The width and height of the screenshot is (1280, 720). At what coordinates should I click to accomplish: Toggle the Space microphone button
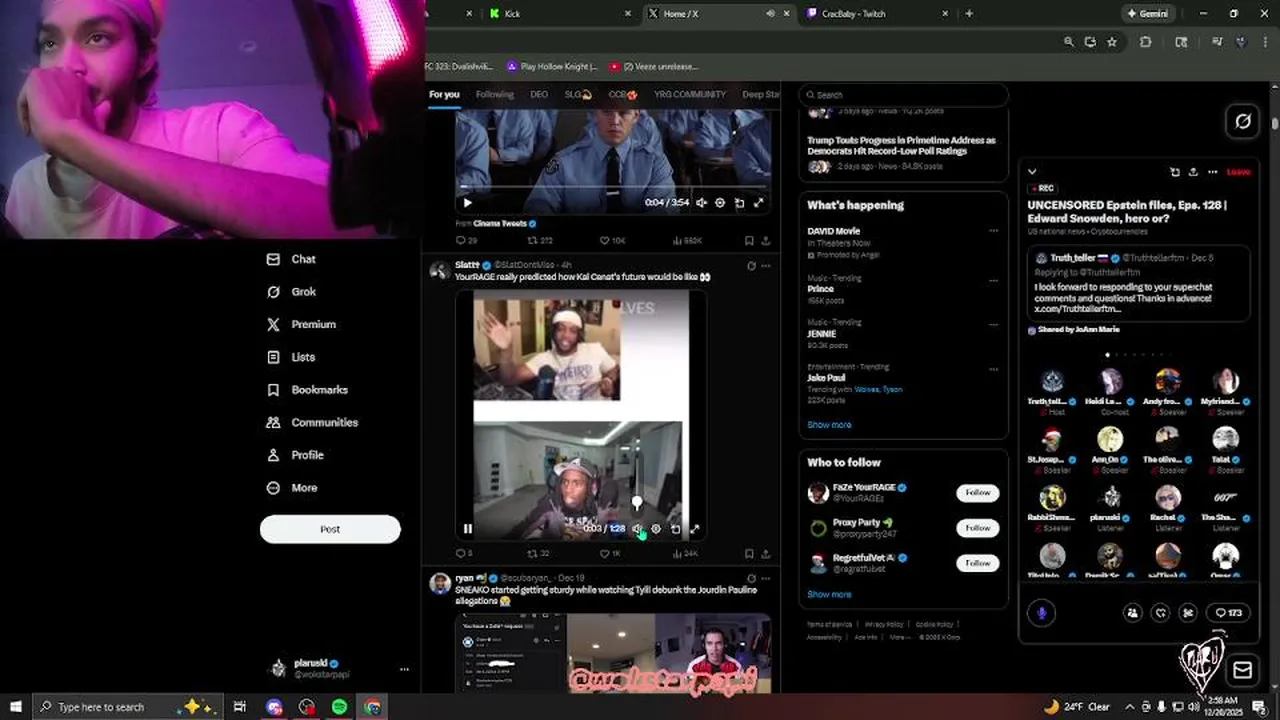[1041, 613]
